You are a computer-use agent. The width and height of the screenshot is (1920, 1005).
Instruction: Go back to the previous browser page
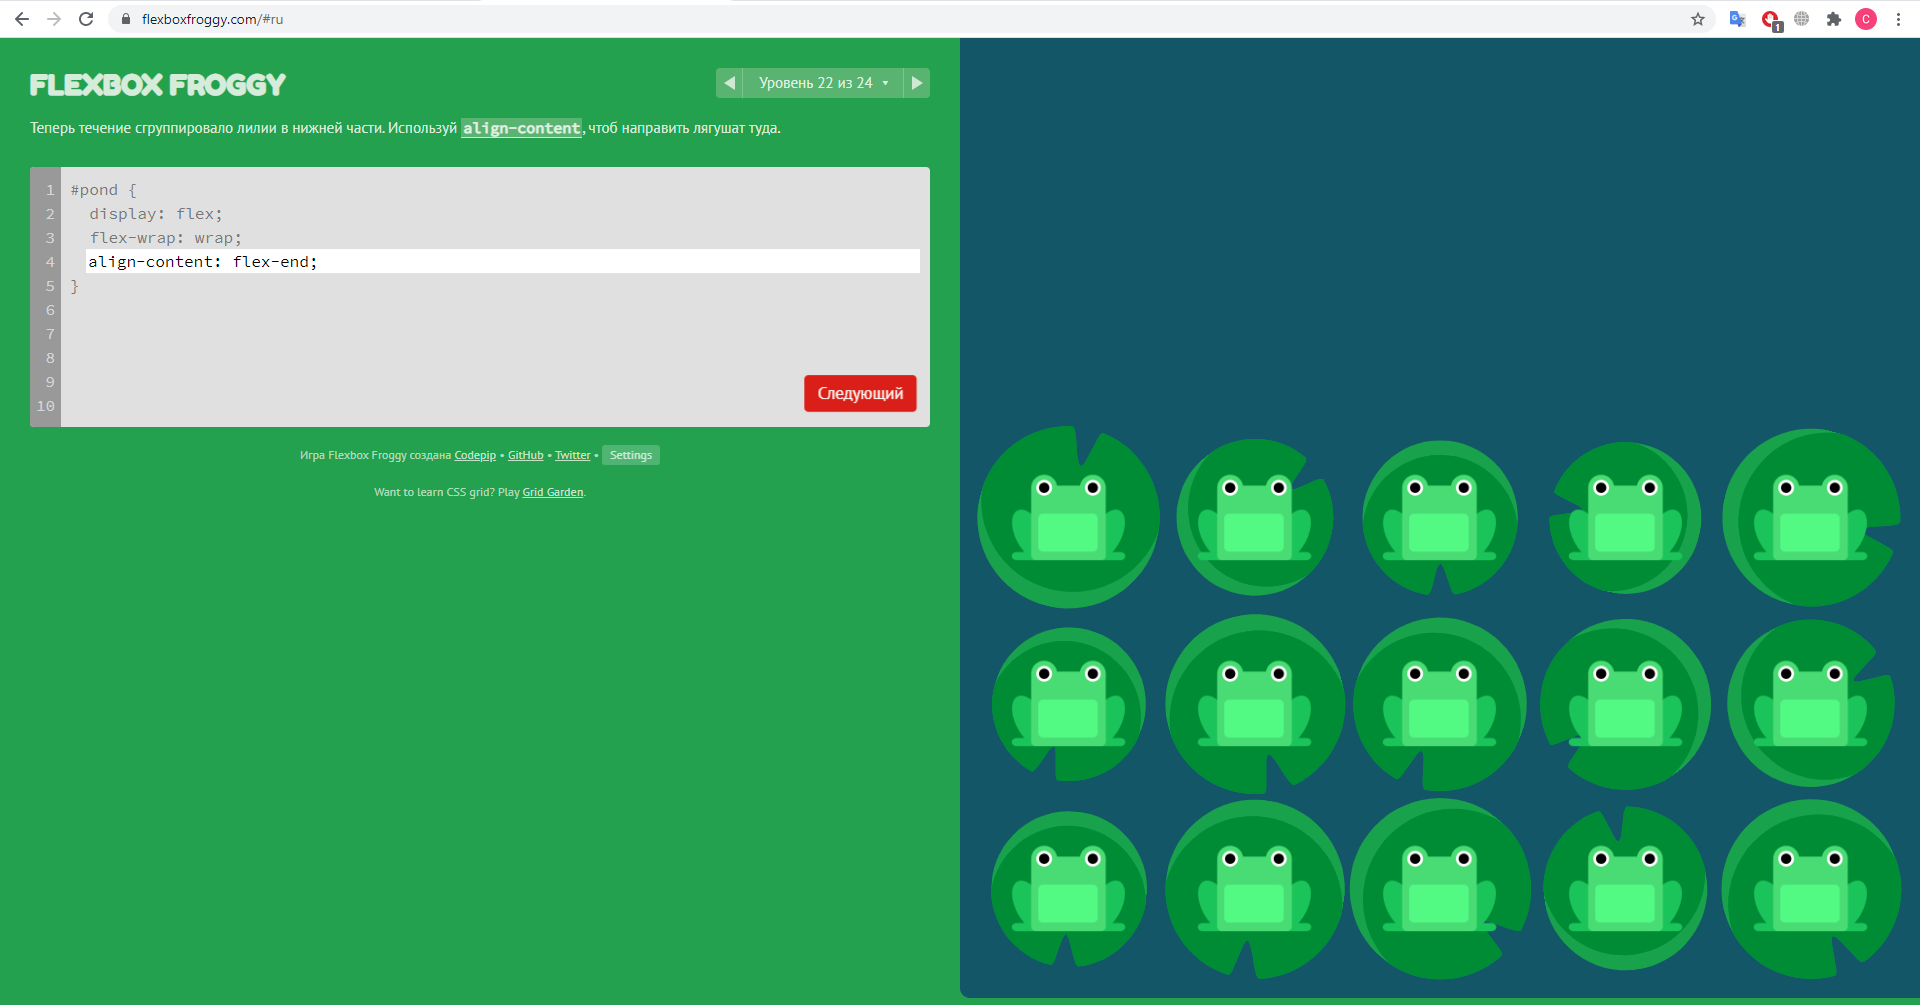click(x=22, y=19)
